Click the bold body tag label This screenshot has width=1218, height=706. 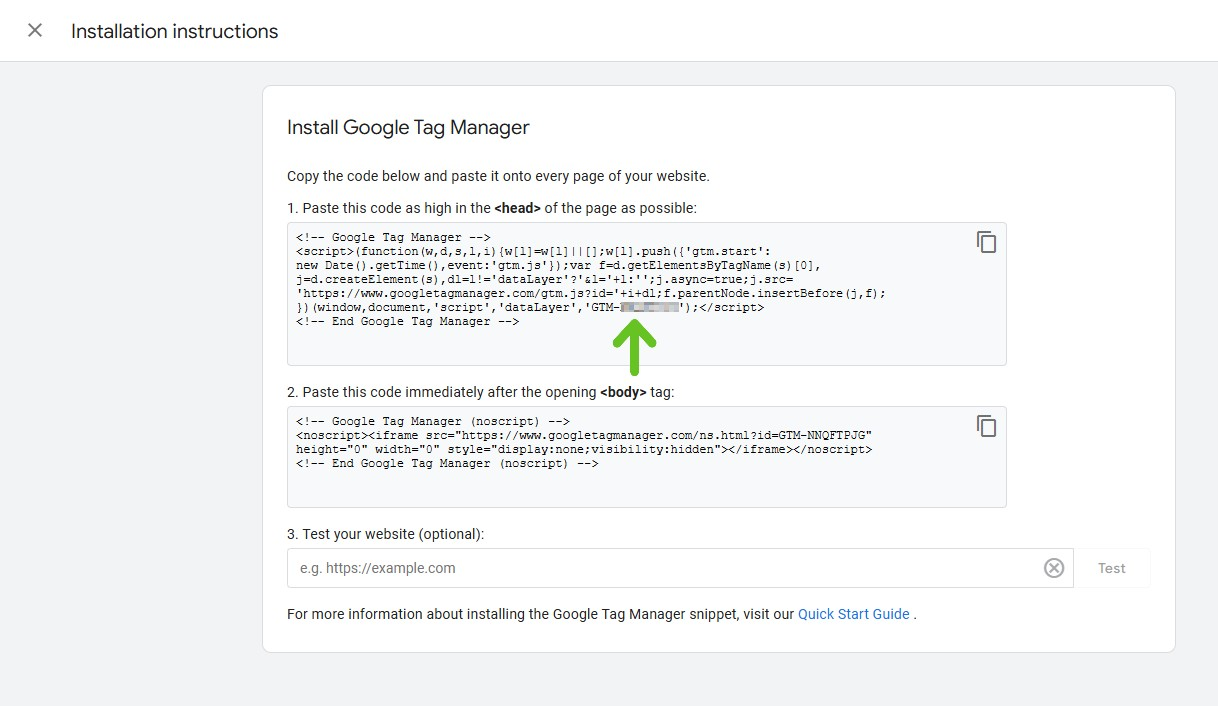pos(623,391)
